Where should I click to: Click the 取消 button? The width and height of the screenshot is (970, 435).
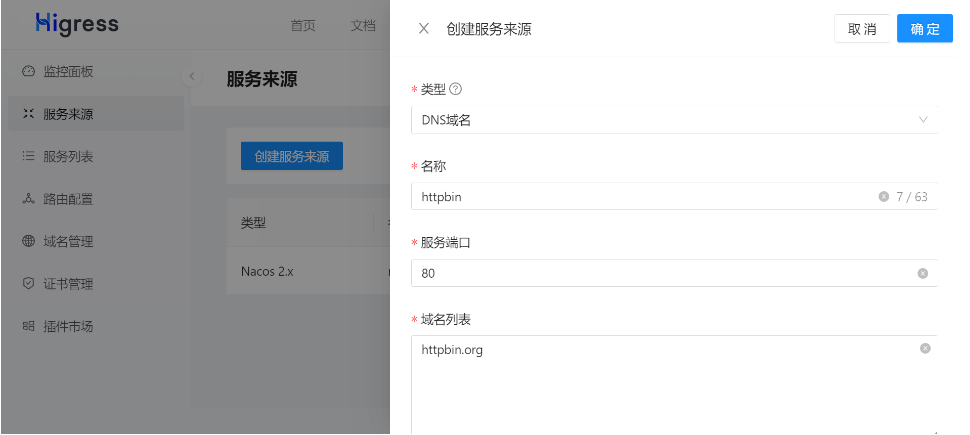pos(861,29)
